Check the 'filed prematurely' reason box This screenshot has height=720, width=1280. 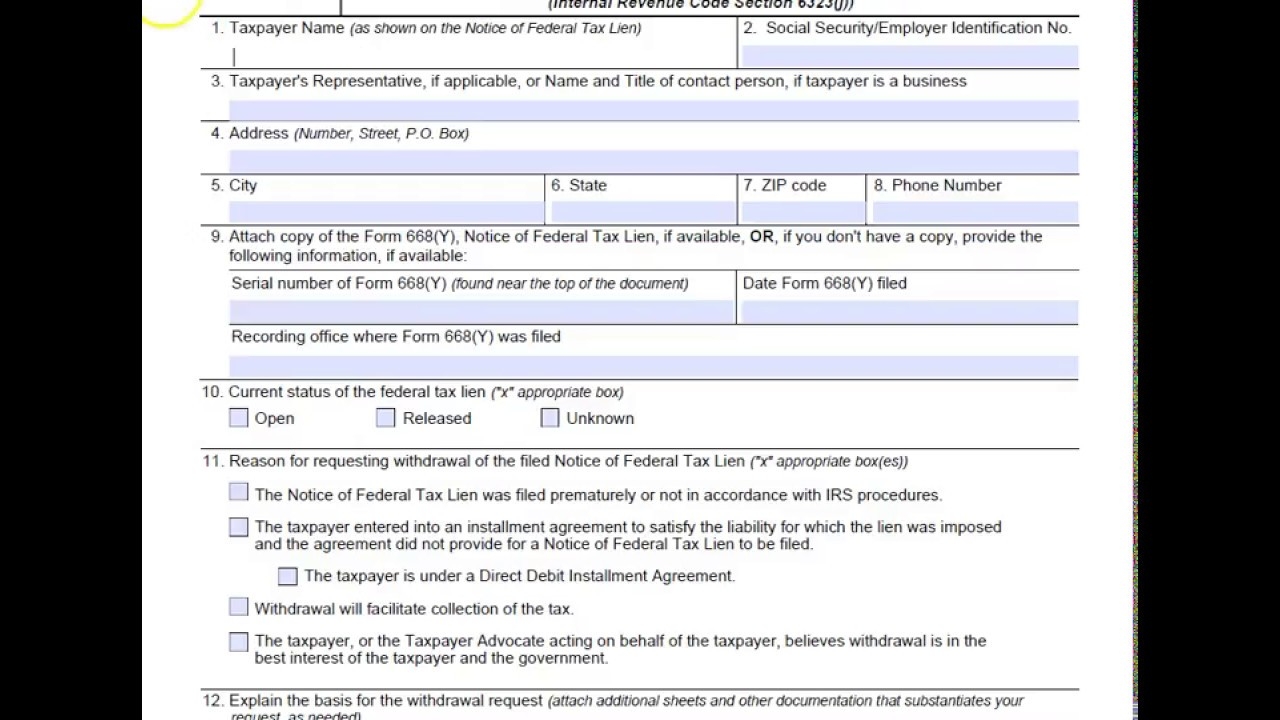[238, 492]
